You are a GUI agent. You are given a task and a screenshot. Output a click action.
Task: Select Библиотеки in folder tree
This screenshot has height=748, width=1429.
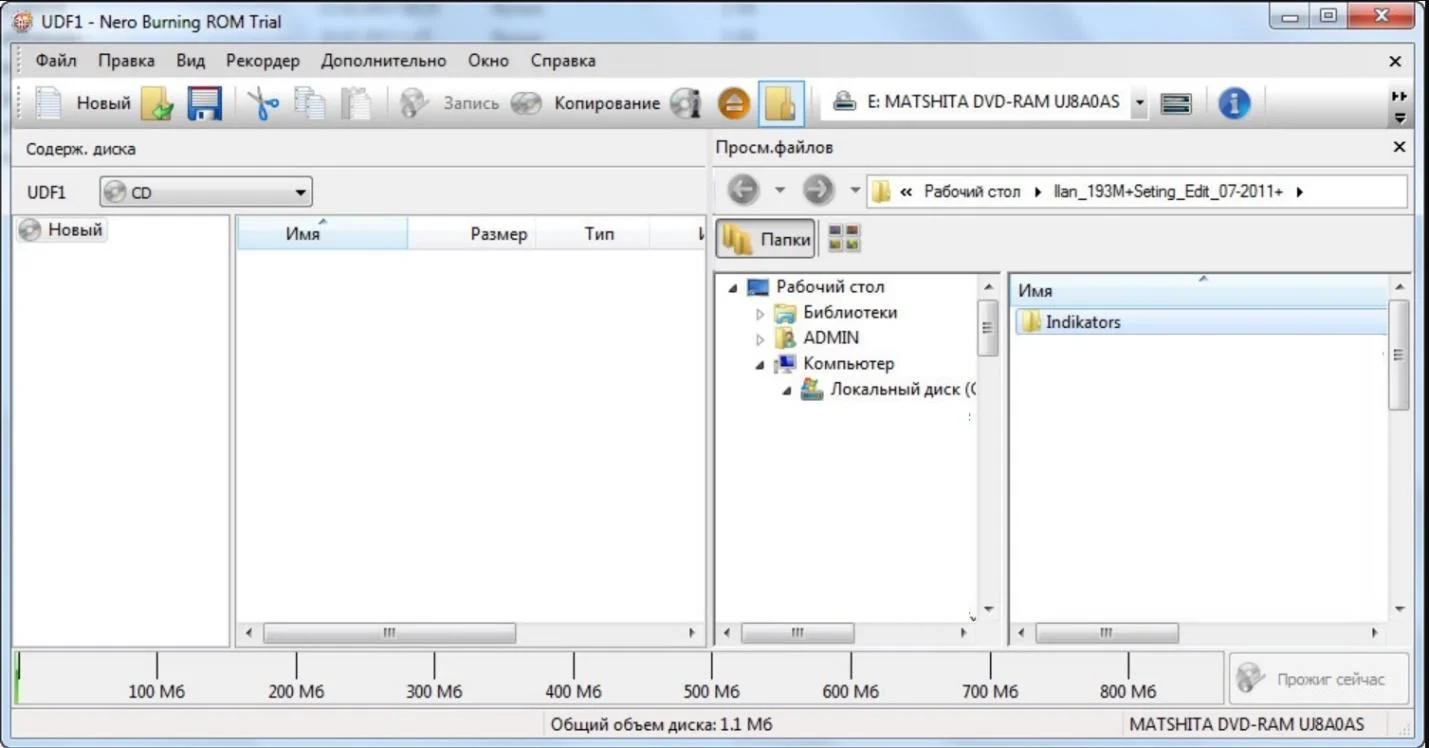(850, 312)
